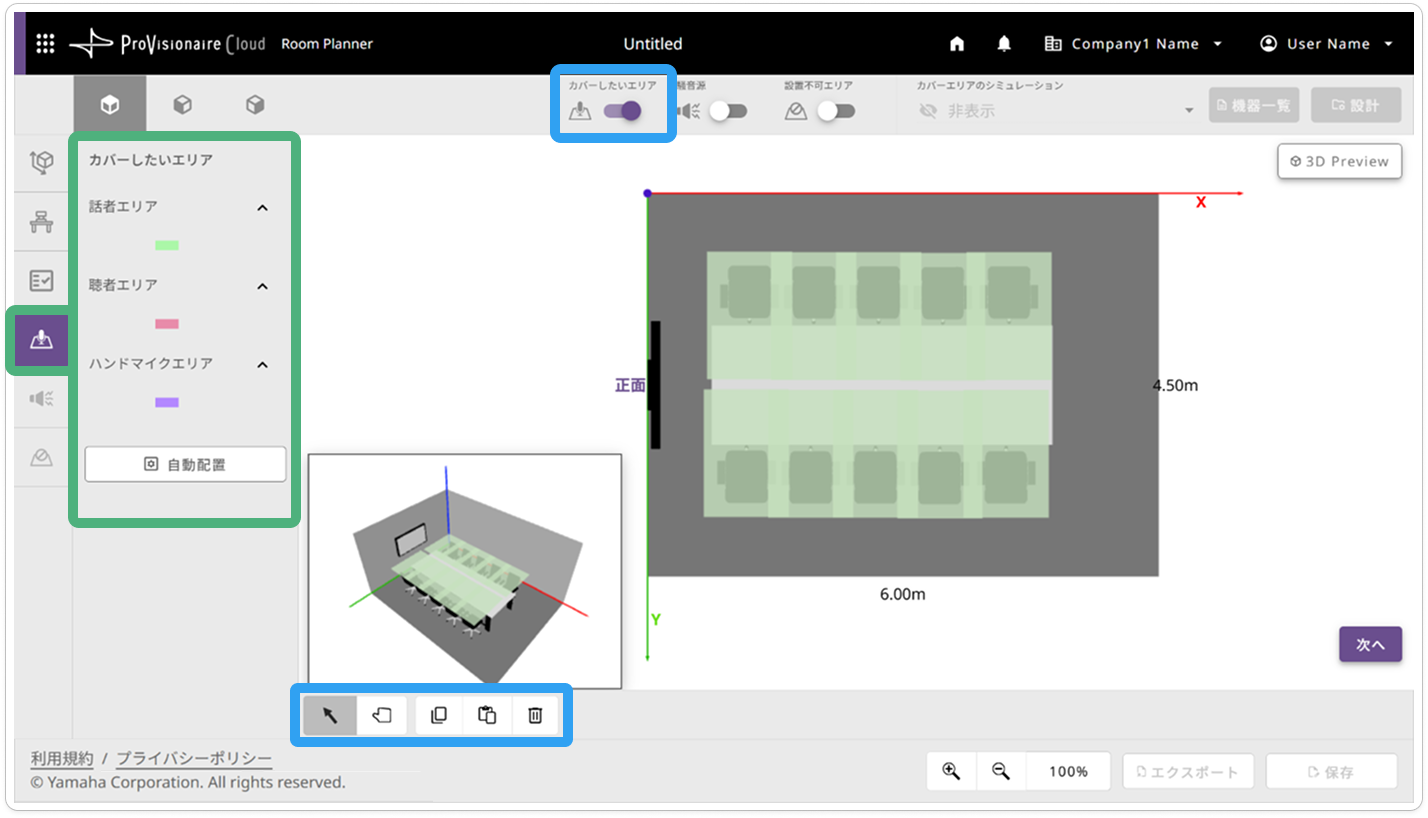Click the trash delete icon
The width and height of the screenshot is (1428, 818).
coord(535,715)
